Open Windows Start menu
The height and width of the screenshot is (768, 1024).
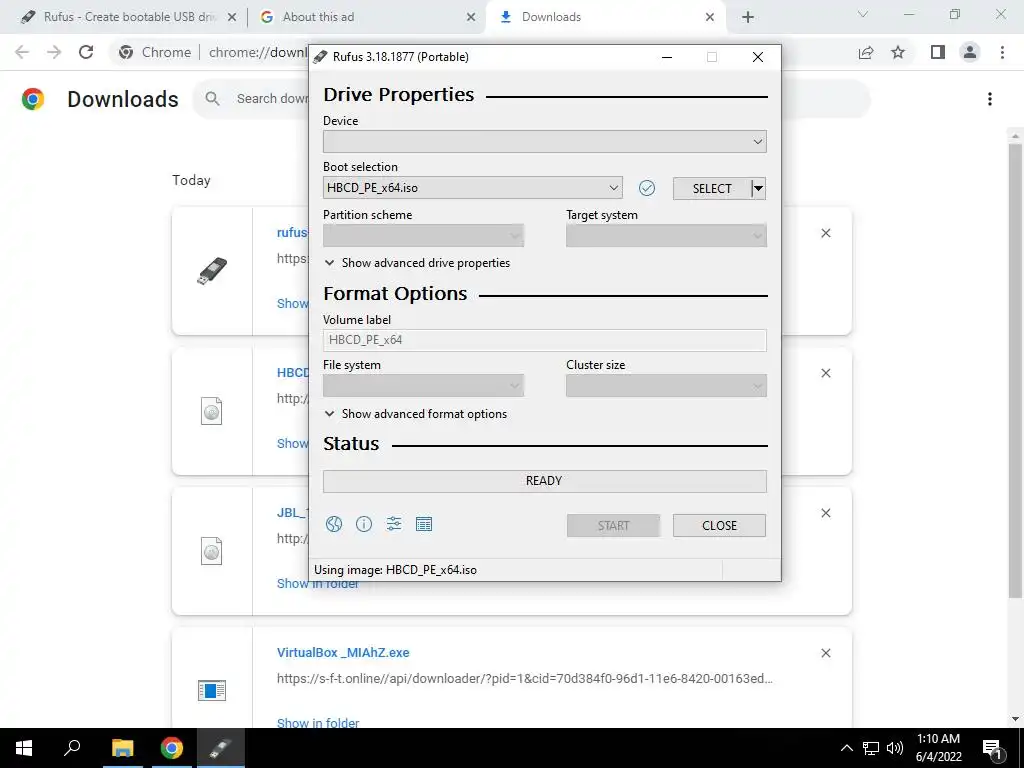point(24,748)
